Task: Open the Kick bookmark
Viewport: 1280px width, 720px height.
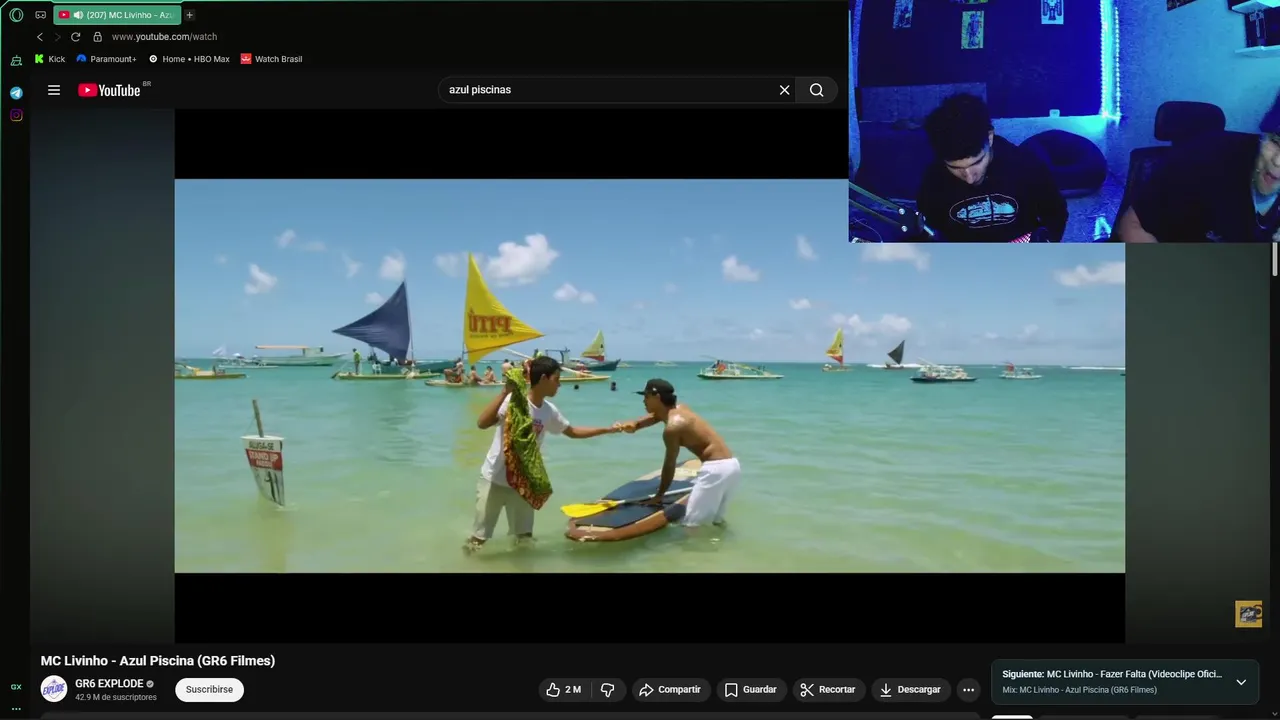Action: (50, 59)
